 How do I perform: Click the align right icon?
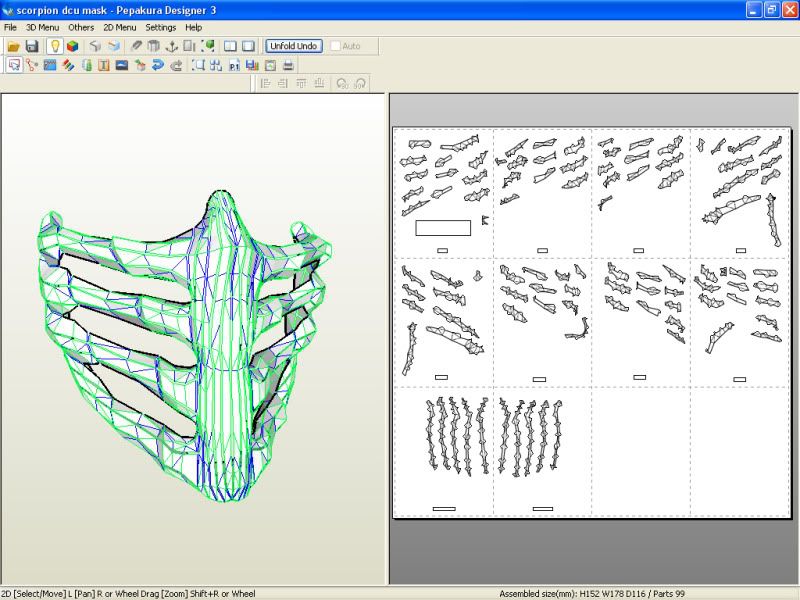pyautogui.click(x=283, y=84)
